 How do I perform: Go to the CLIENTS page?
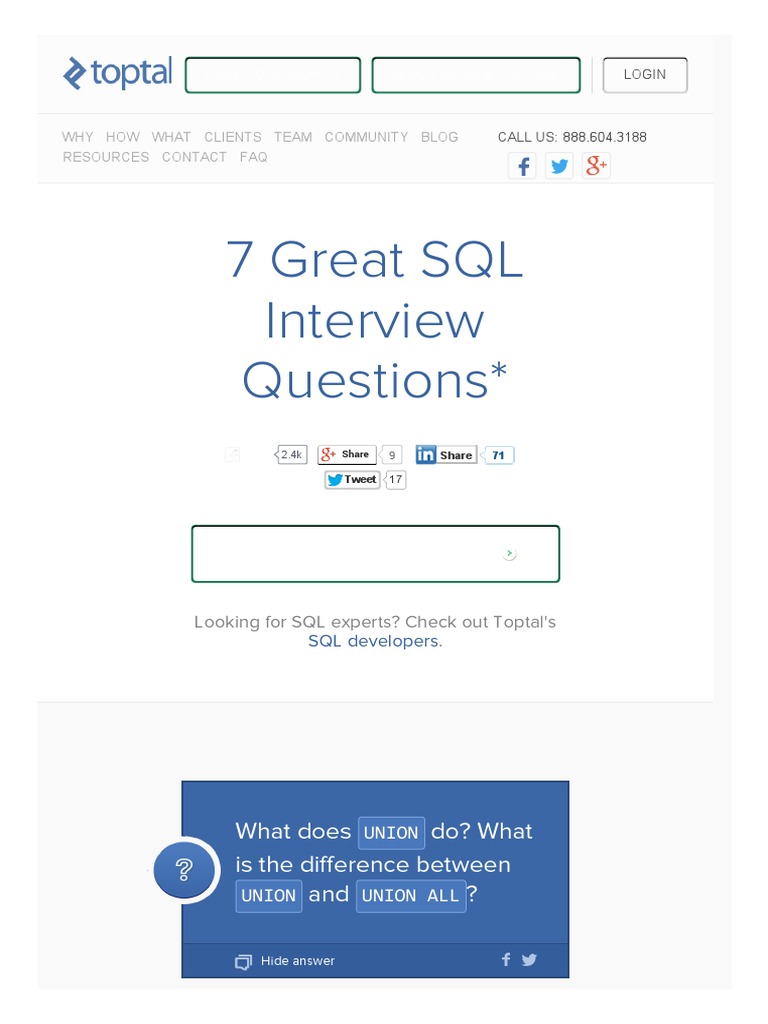click(233, 137)
